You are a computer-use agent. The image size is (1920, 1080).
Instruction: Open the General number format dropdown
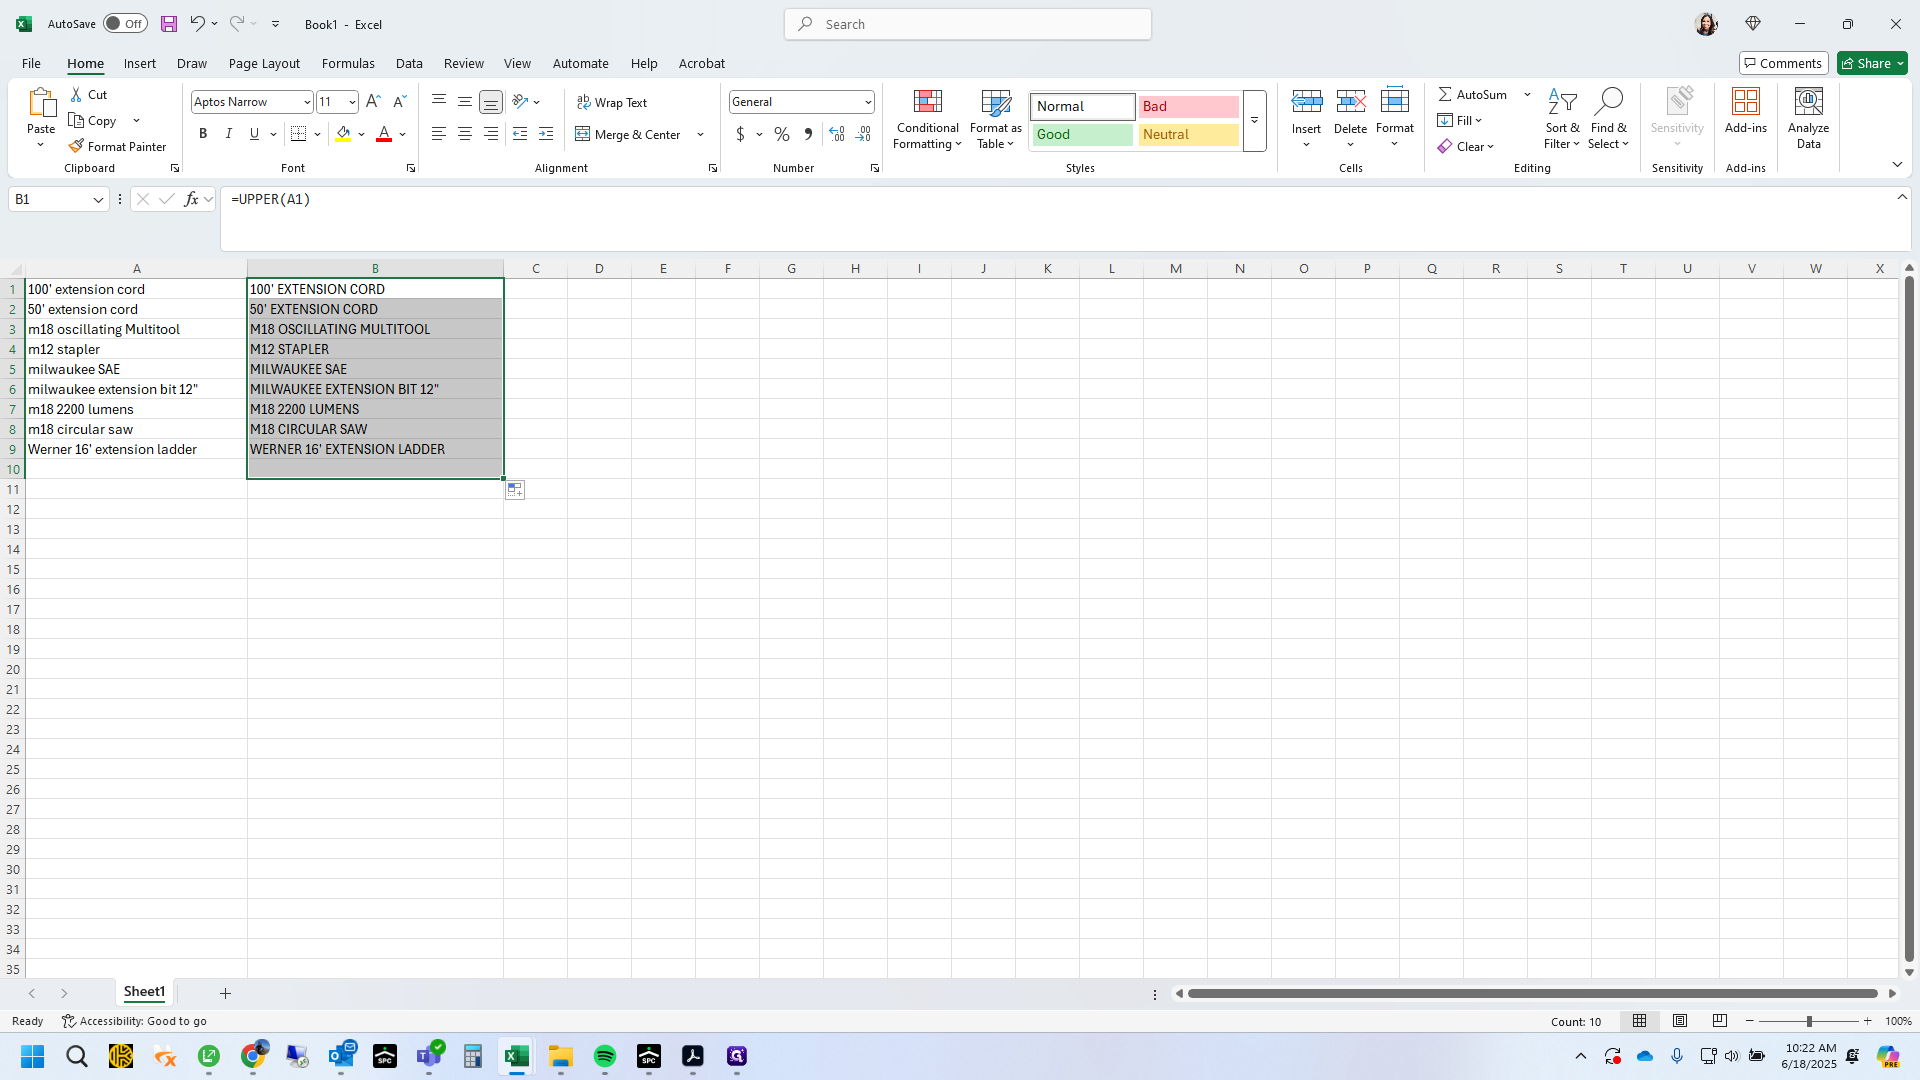click(868, 102)
